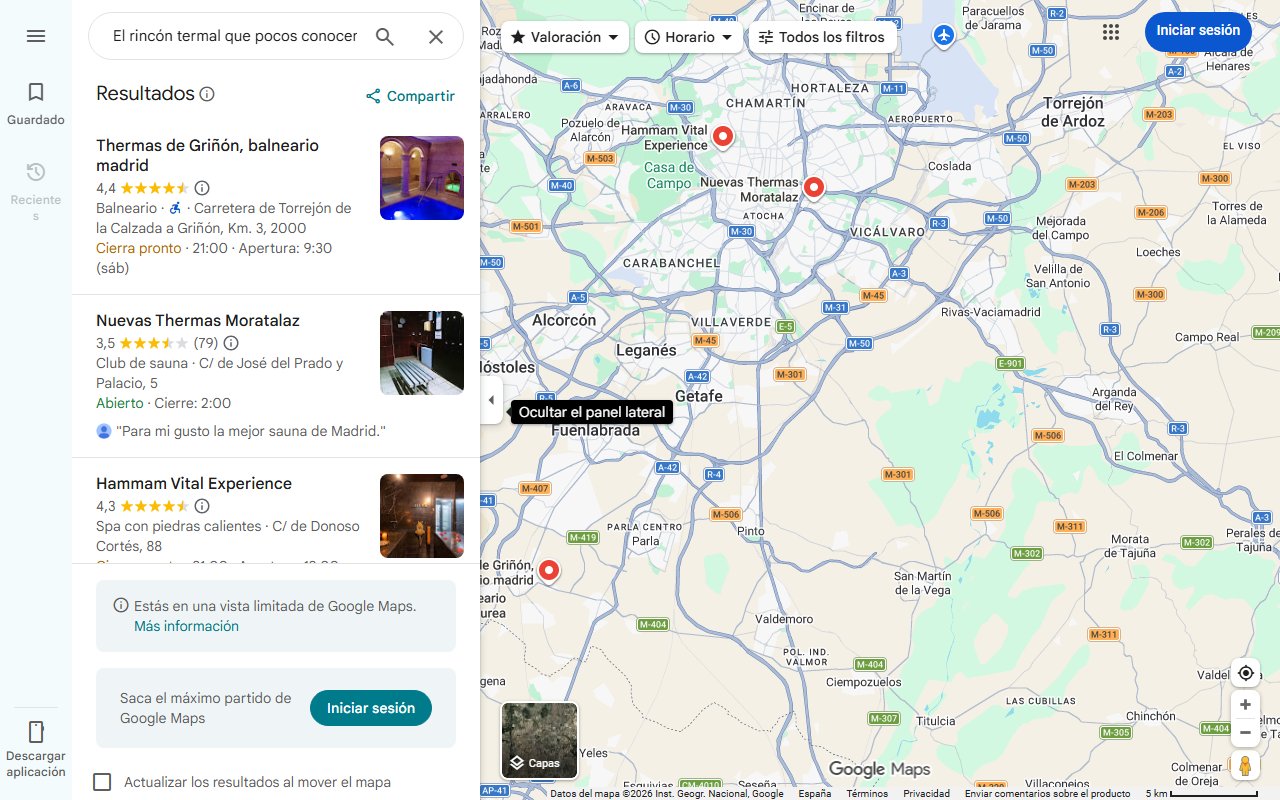Open the Horario filter dropdown
Image resolution: width=1280 pixels, height=800 pixels.
click(688, 37)
